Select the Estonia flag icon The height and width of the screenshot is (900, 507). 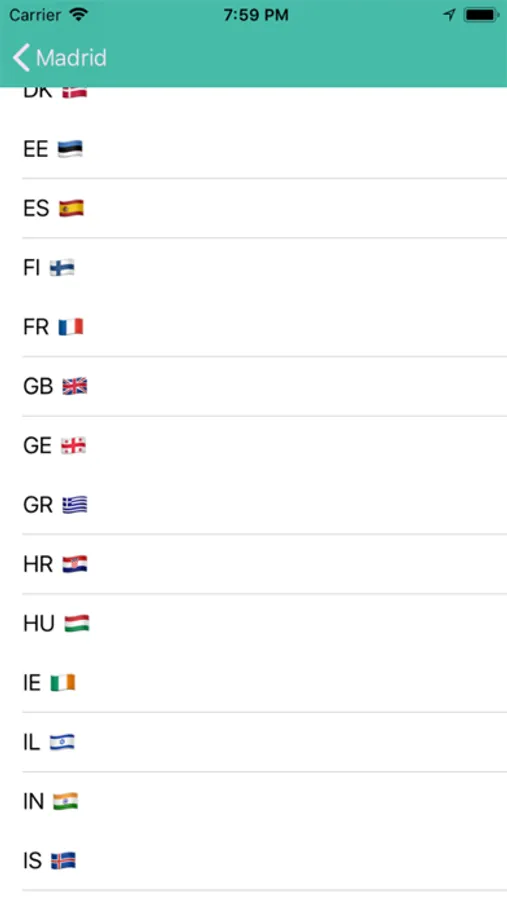coord(70,149)
